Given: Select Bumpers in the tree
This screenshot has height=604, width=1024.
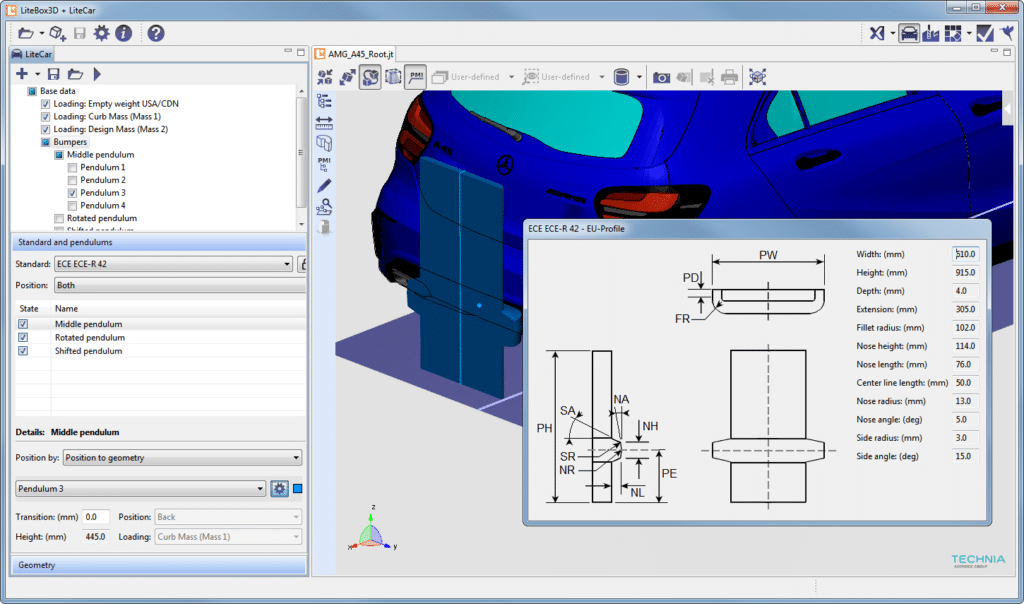Looking at the screenshot, I should click(70, 142).
